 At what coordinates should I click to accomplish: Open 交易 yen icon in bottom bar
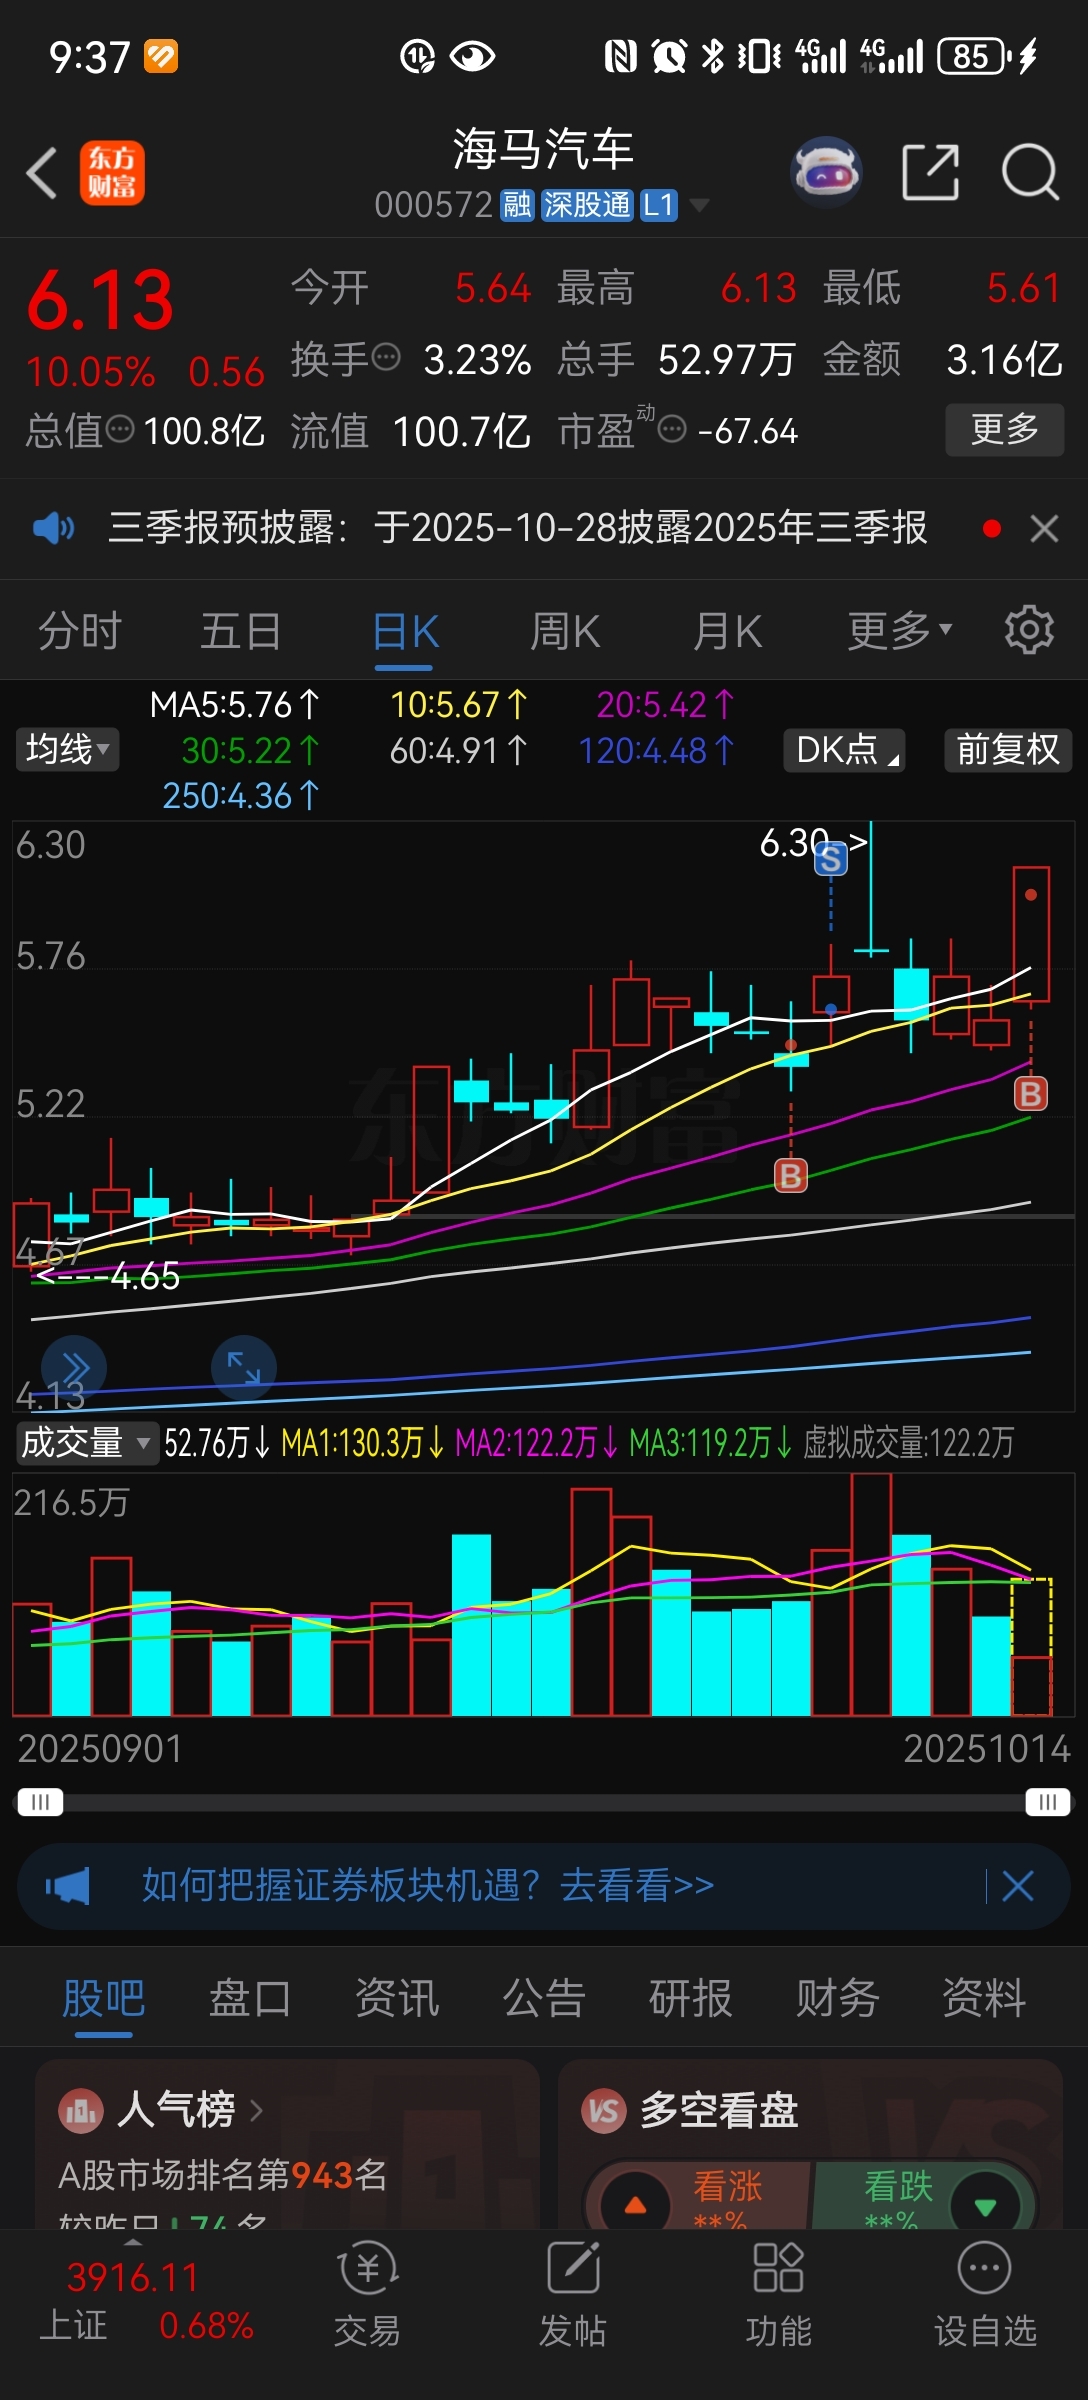[368, 2269]
